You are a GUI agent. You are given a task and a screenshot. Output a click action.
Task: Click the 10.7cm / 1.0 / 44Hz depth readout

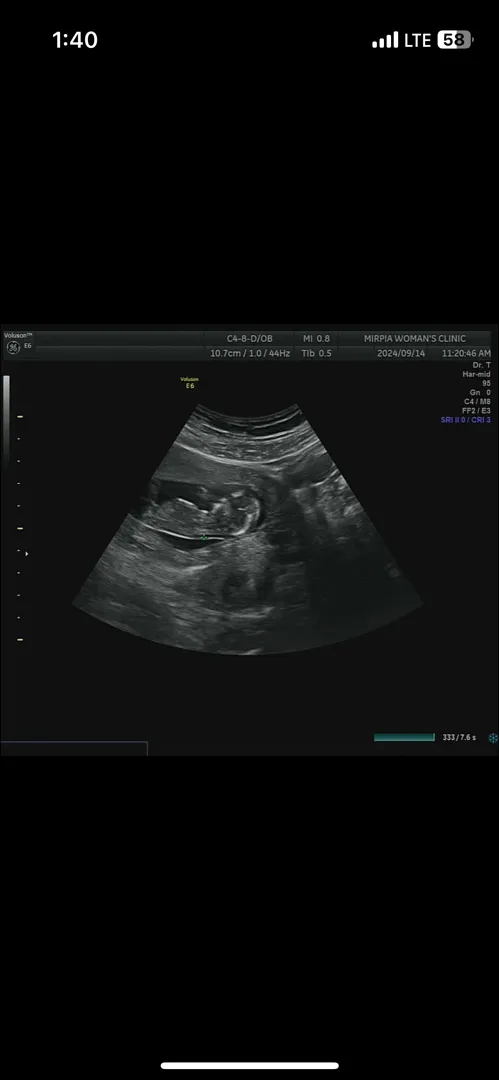click(250, 353)
